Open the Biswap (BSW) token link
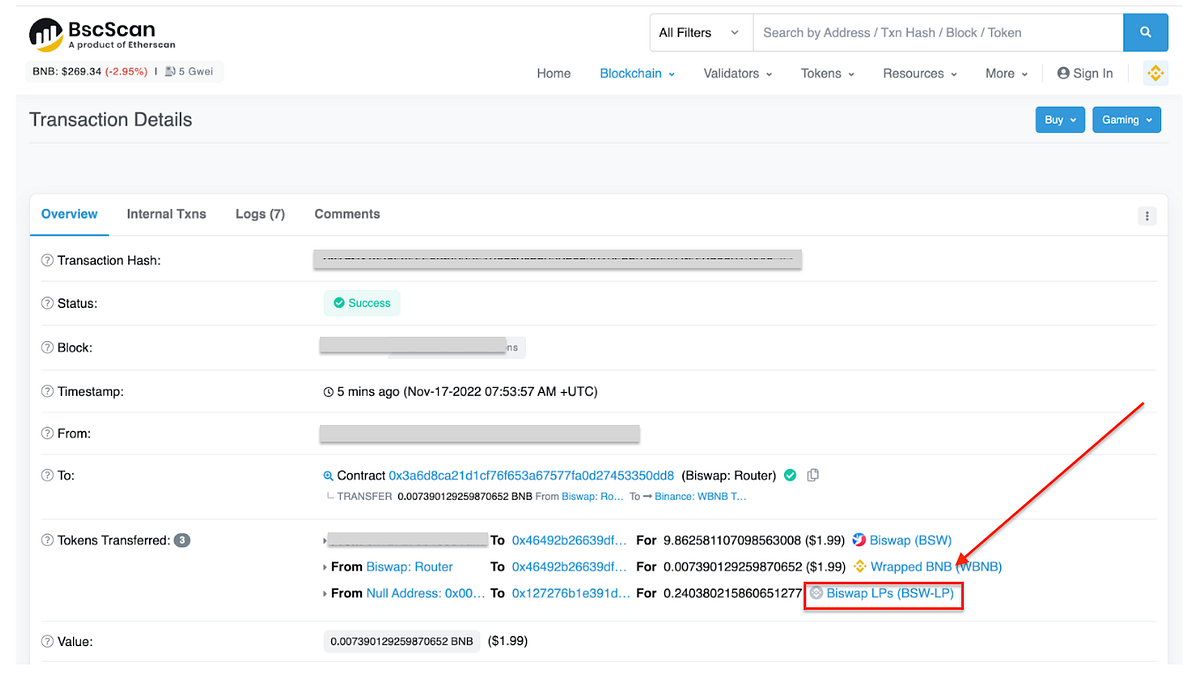 click(x=910, y=540)
